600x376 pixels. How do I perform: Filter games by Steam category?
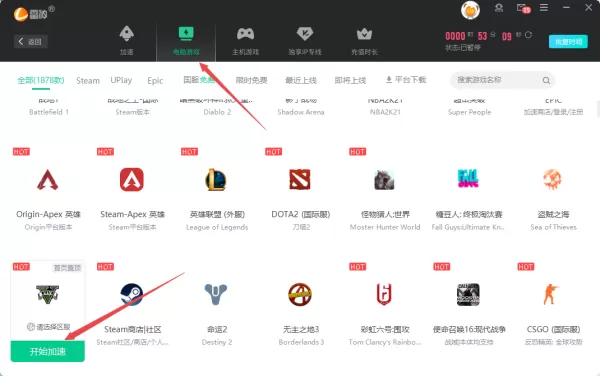(x=88, y=81)
